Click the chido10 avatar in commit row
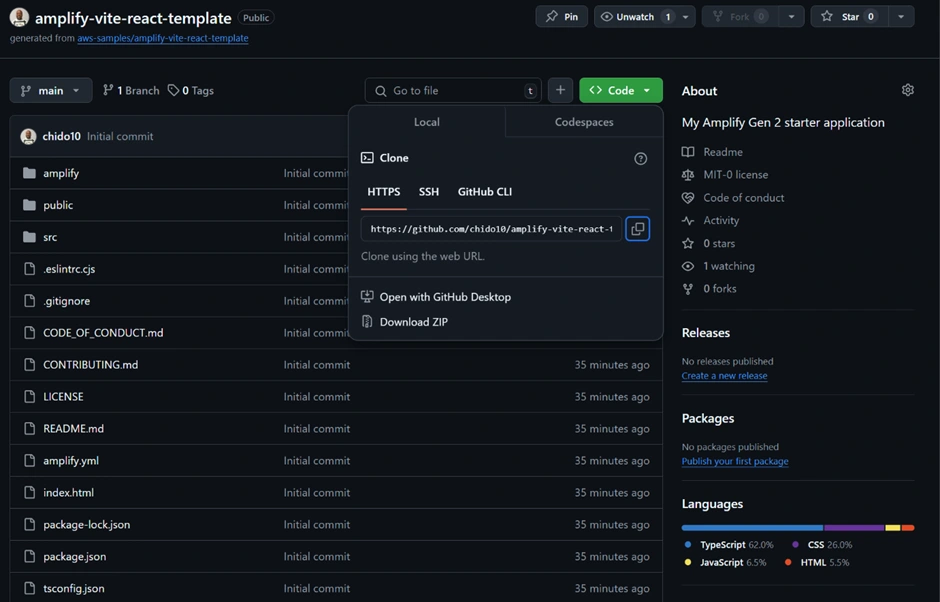Image resolution: width=940 pixels, height=602 pixels. pyautogui.click(x=28, y=136)
